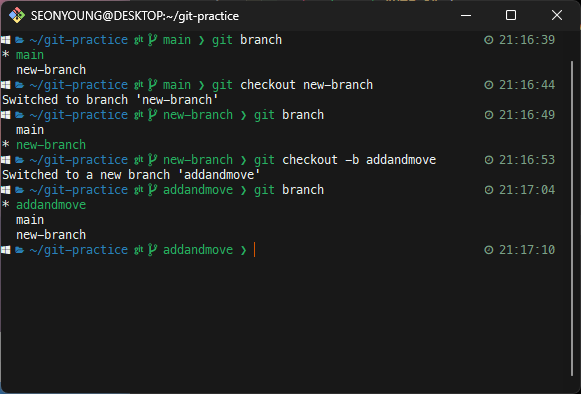Click folder icon on the 21:16:53 prompt line

pyautogui.click(x=20, y=160)
